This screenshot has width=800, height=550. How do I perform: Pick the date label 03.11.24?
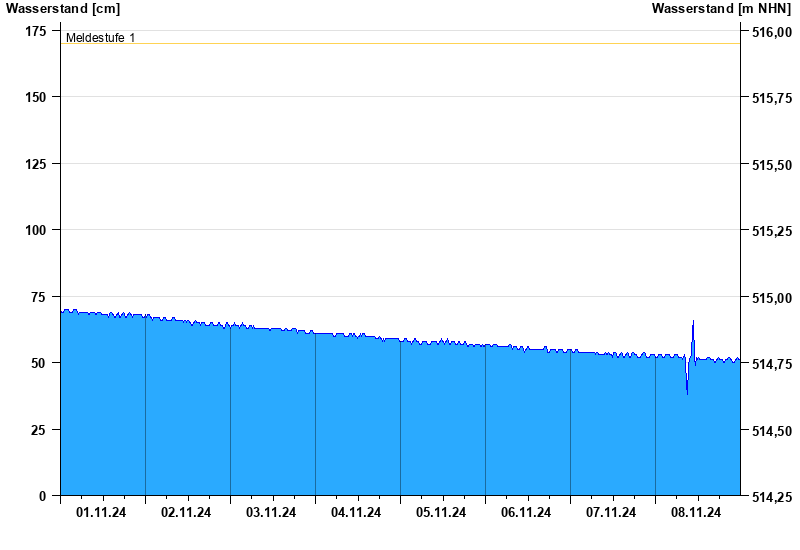pyautogui.click(x=271, y=512)
